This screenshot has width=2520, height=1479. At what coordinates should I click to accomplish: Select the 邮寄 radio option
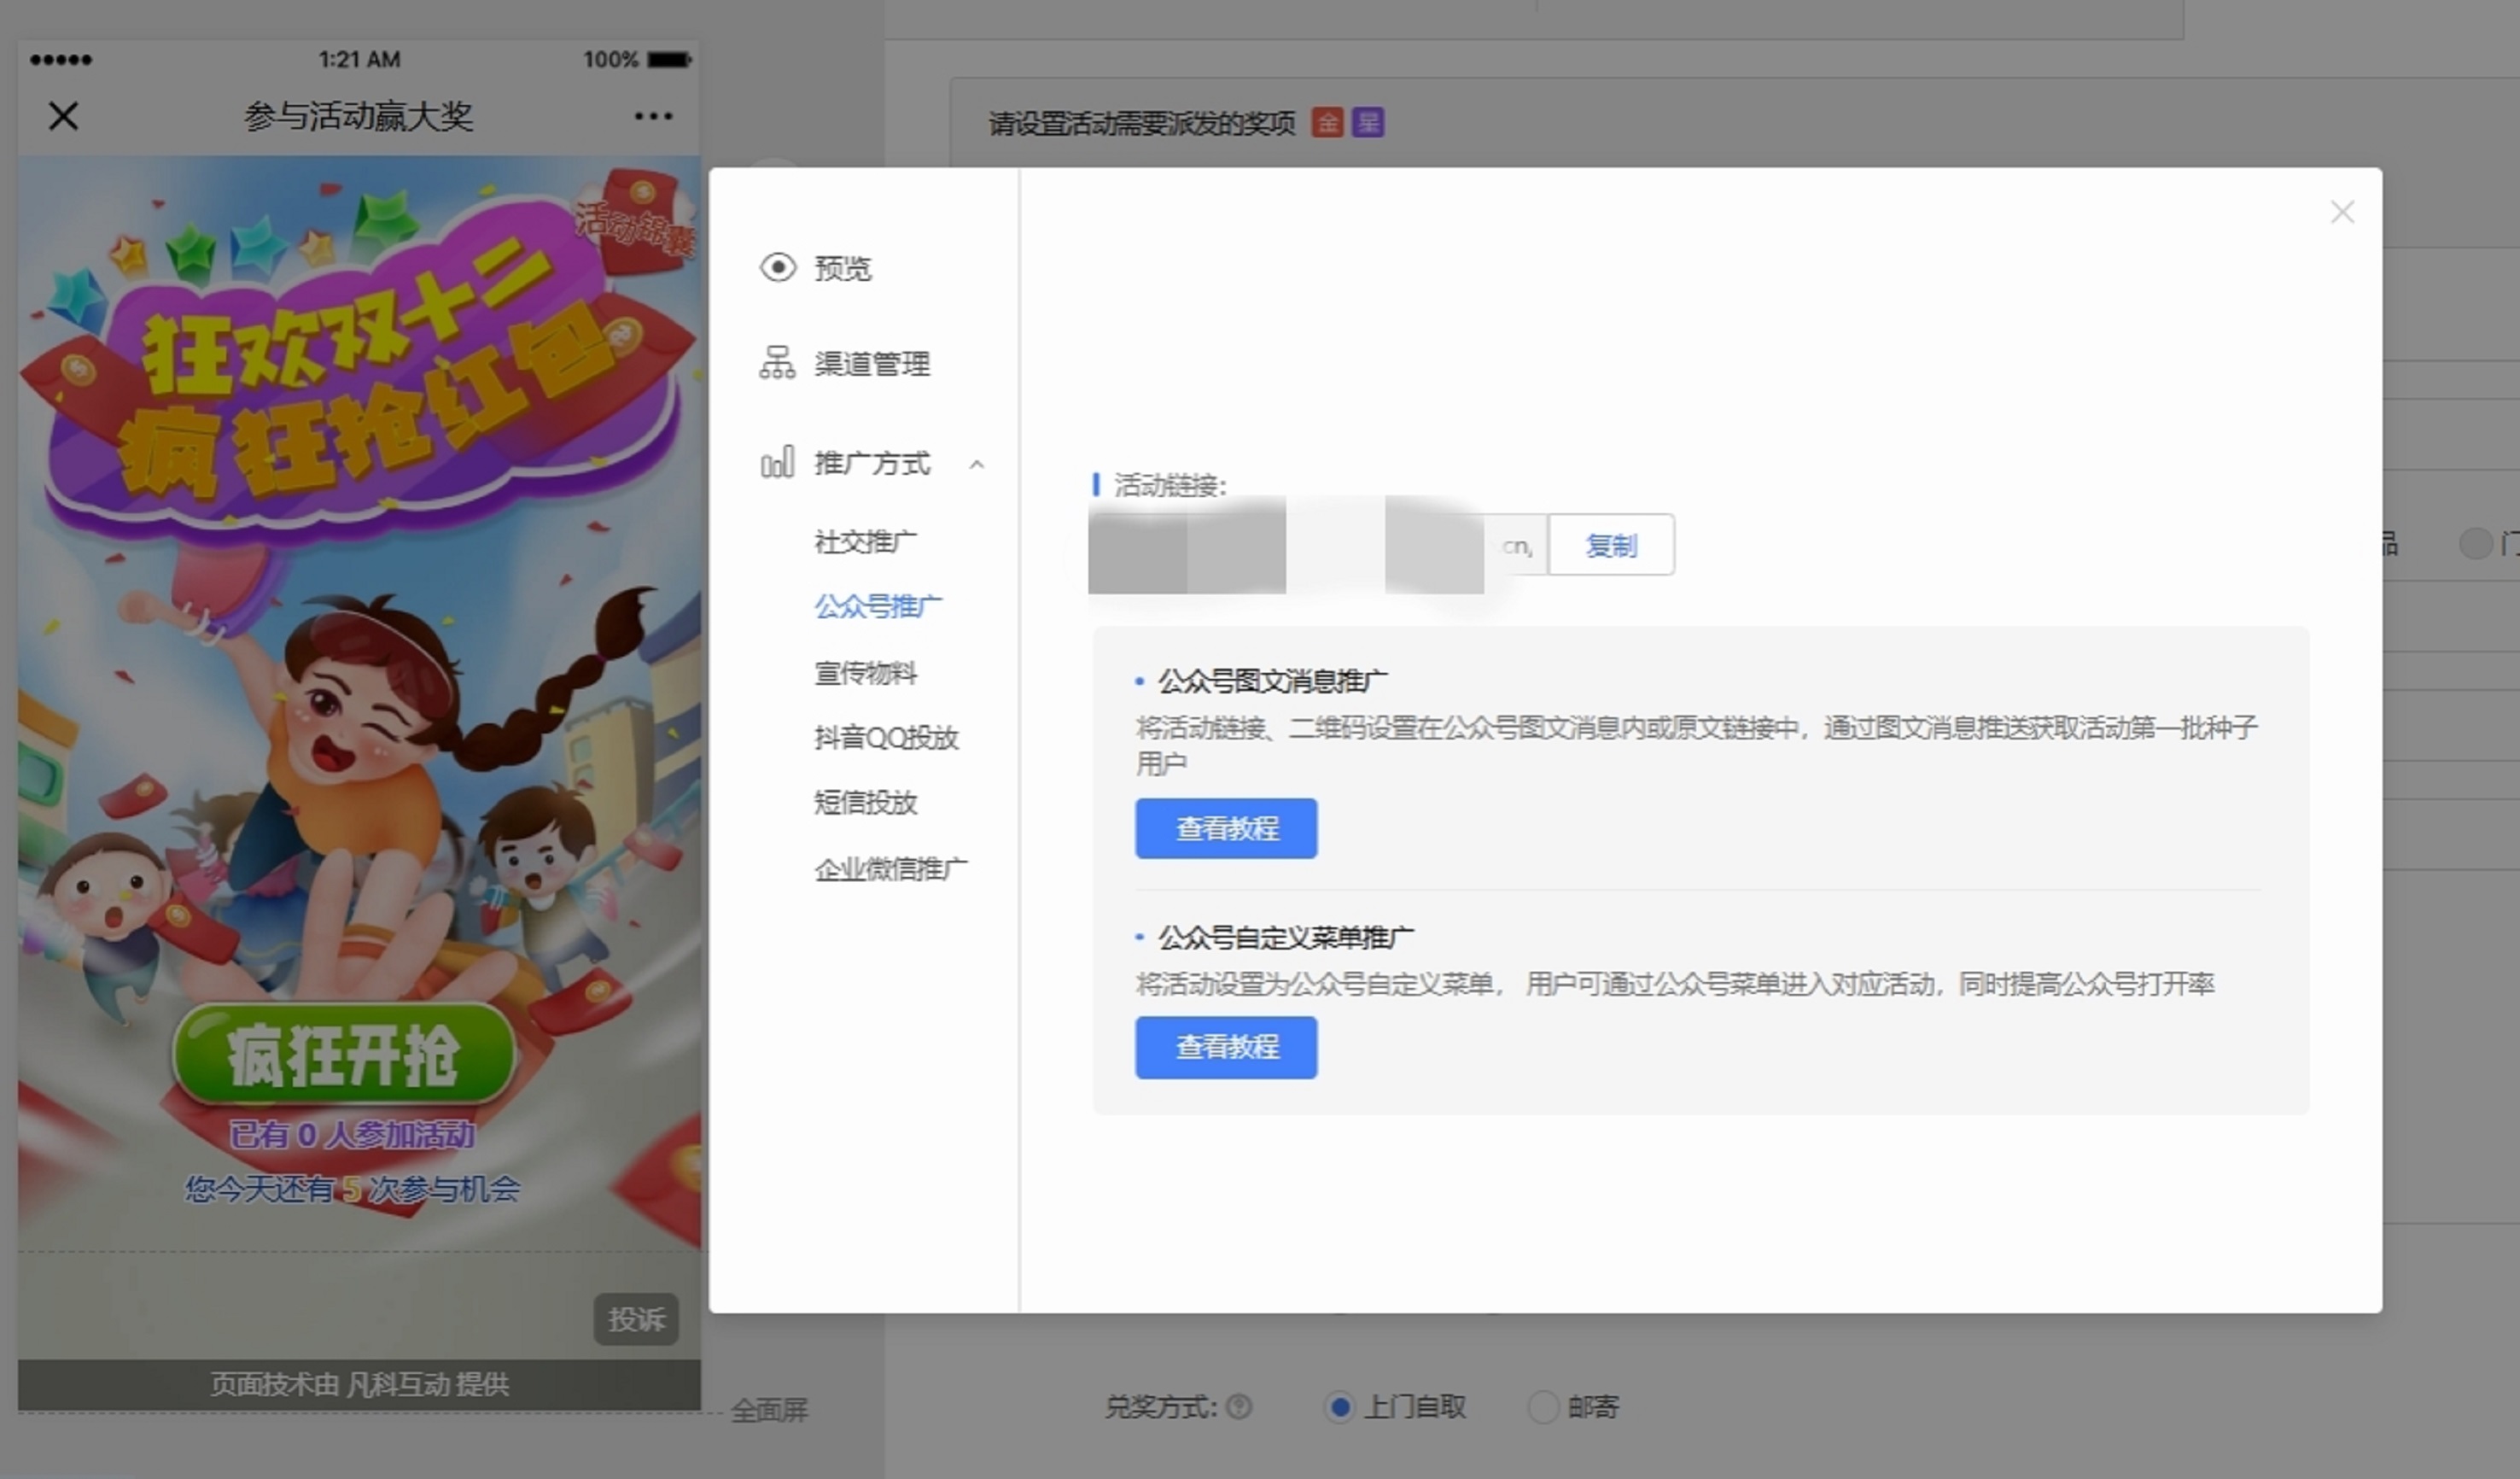[1543, 1407]
